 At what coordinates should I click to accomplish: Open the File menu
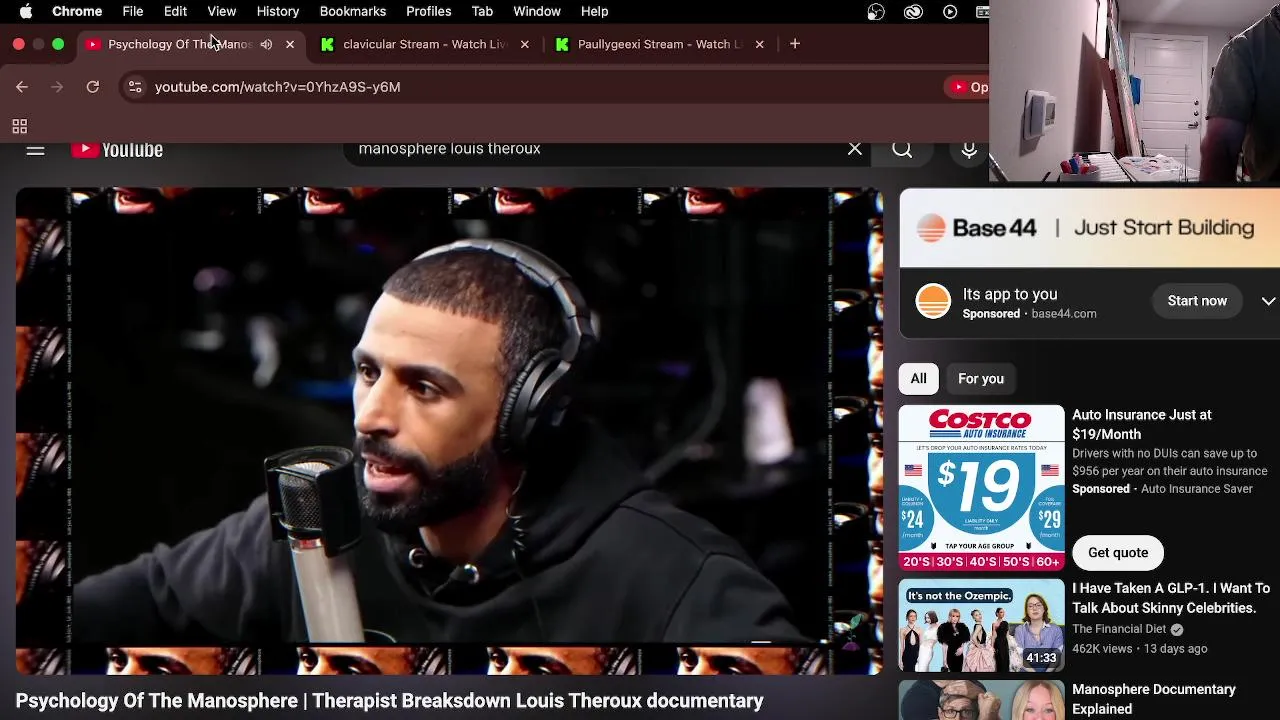133,11
